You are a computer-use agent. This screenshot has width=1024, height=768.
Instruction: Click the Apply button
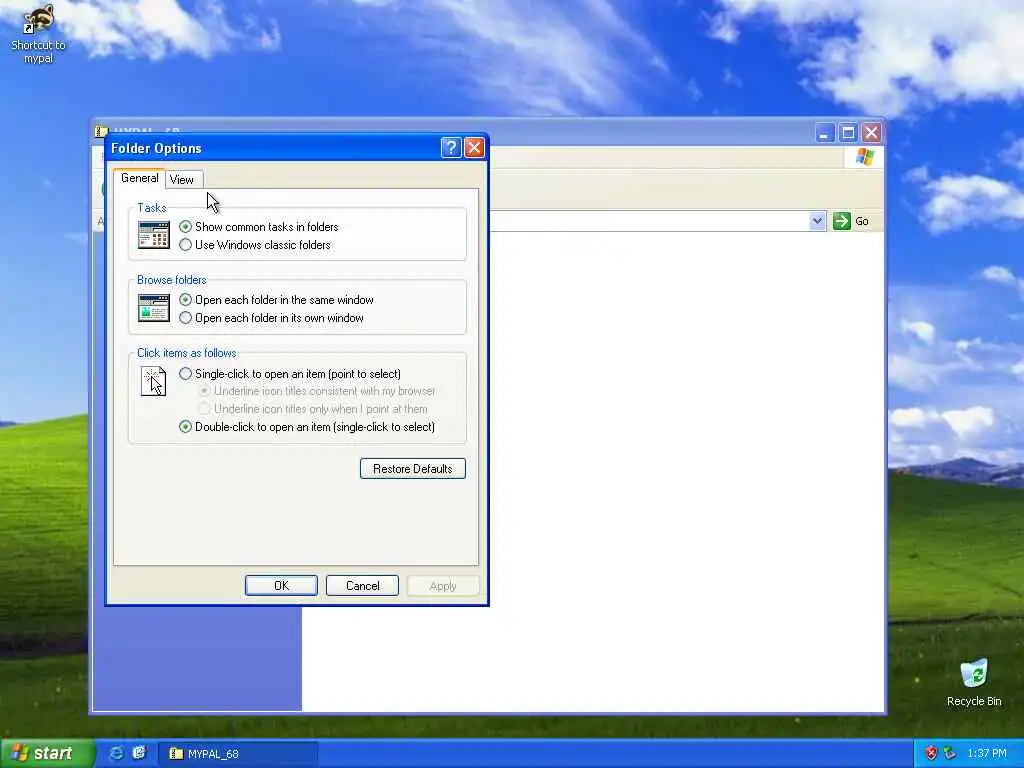(443, 586)
